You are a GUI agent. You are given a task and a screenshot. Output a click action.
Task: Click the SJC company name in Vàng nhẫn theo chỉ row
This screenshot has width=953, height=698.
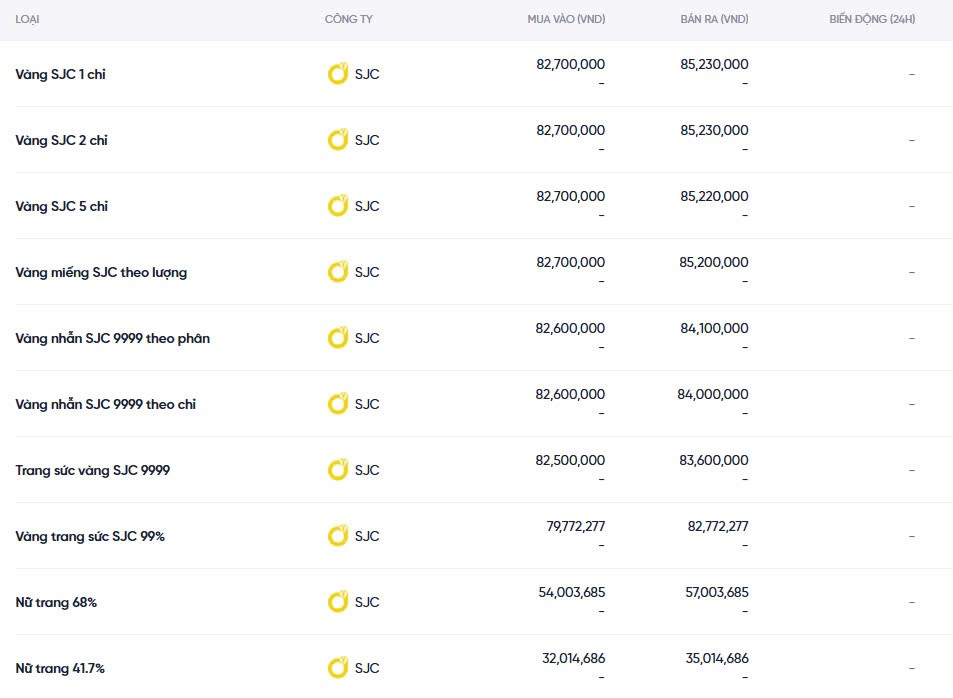click(367, 404)
